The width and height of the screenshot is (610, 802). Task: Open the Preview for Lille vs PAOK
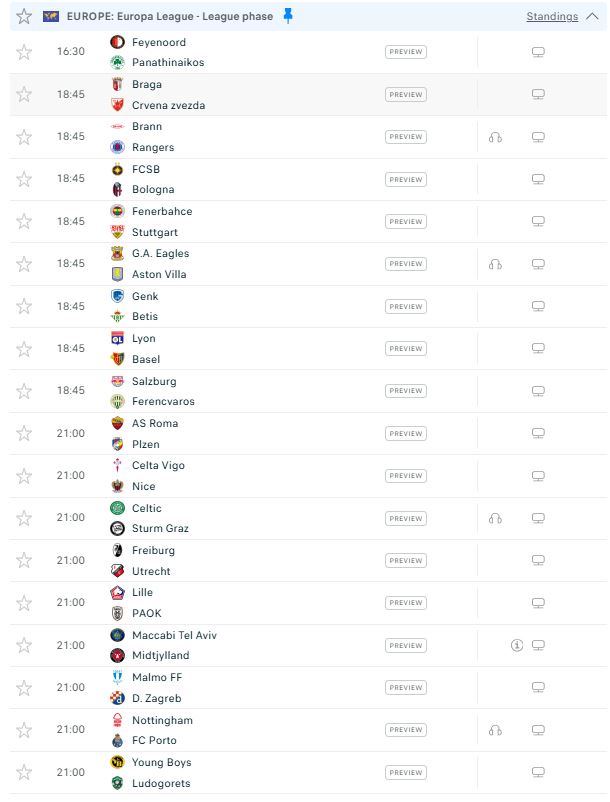tap(405, 603)
